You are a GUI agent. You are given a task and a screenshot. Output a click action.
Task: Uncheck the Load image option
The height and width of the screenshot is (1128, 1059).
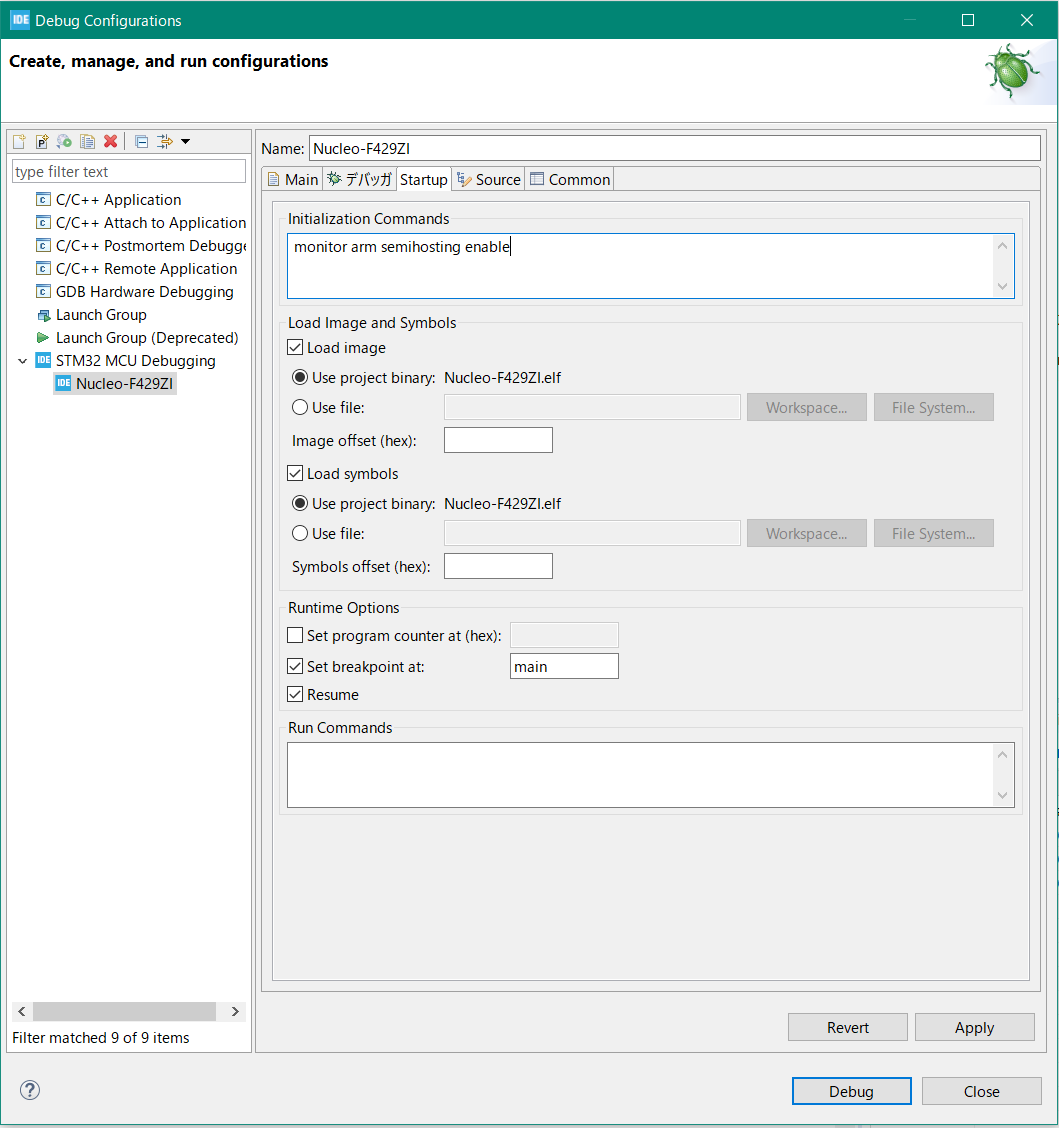pos(295,347)
